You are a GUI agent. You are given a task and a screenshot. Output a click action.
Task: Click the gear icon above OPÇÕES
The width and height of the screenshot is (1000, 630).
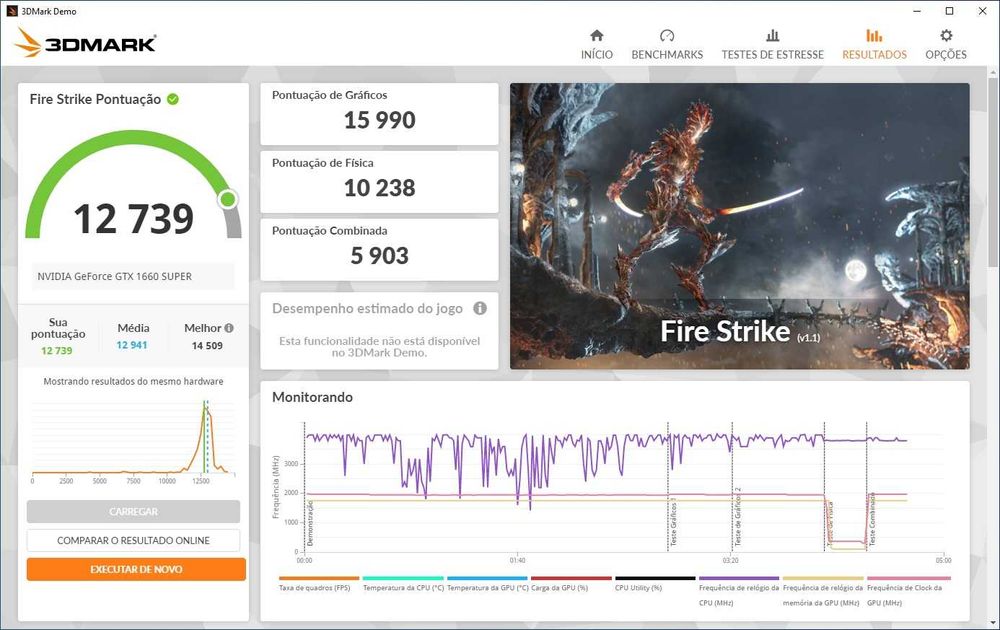946,35
